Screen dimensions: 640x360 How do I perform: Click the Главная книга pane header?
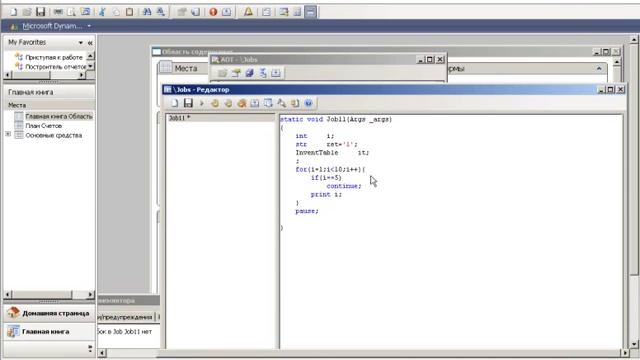tap(49, 92)
